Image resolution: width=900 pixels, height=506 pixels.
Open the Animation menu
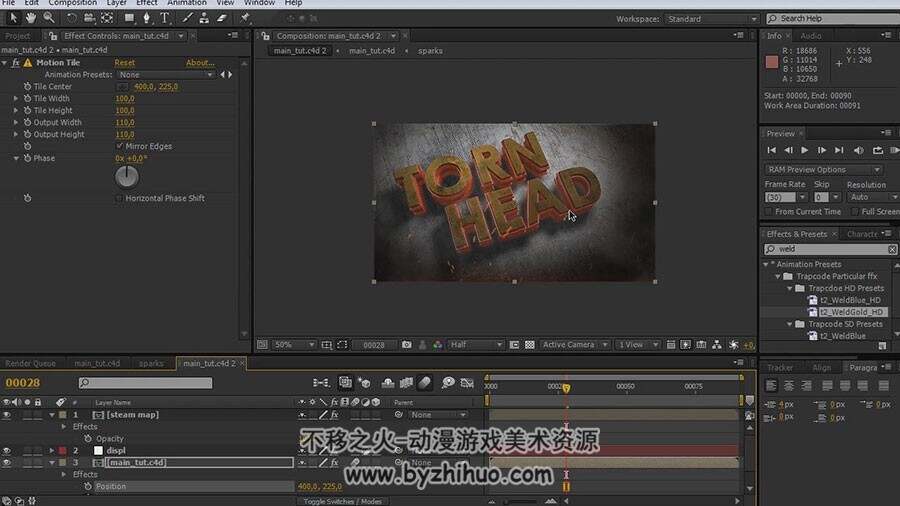187,3
